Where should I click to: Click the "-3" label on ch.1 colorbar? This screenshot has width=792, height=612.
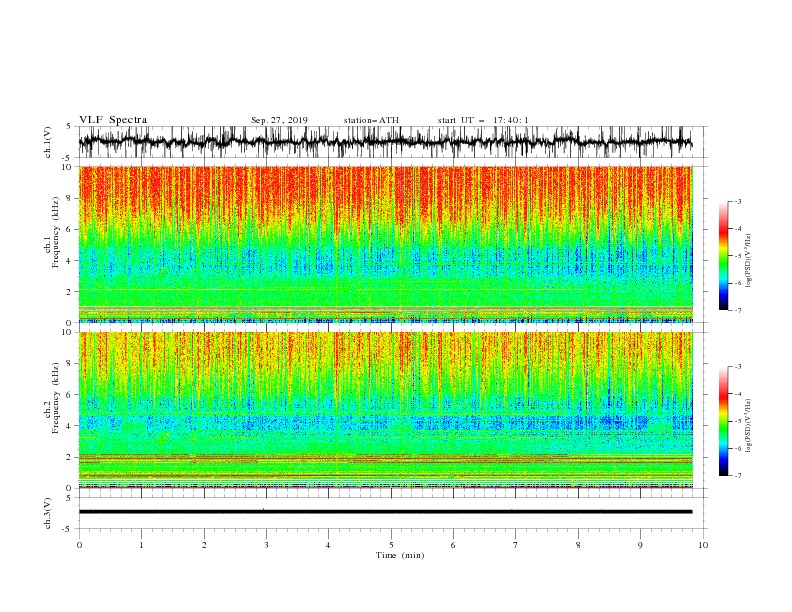tap(738, 201)
